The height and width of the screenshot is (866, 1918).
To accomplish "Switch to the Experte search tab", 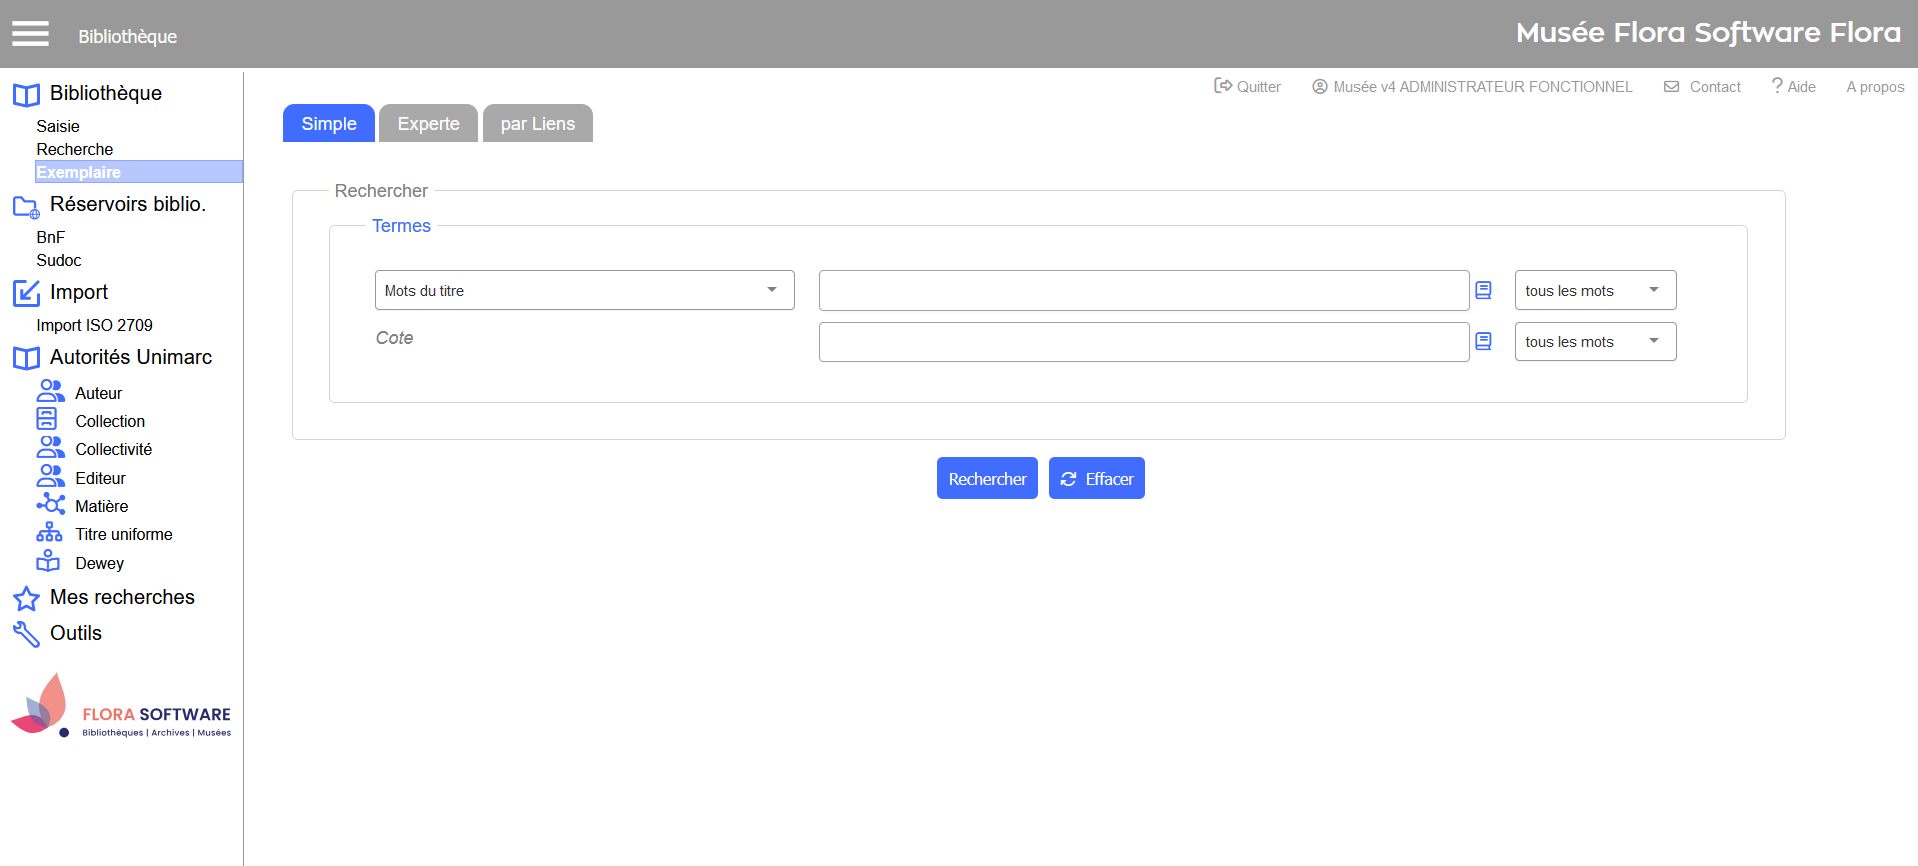I will click(x=429, y=123).
